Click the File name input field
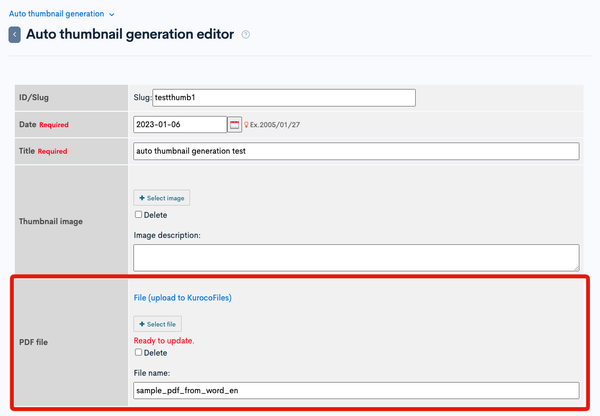The width and height of the screenshot is (600, 416). coord(356,390)
